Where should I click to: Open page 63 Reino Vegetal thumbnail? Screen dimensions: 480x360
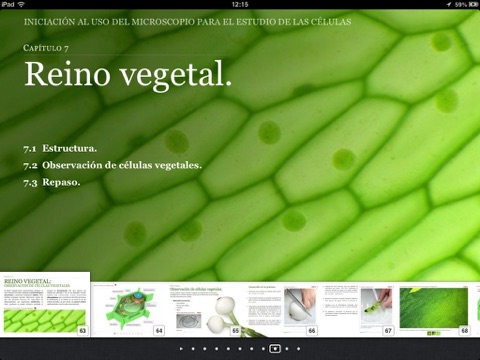(x=45, y=304)
